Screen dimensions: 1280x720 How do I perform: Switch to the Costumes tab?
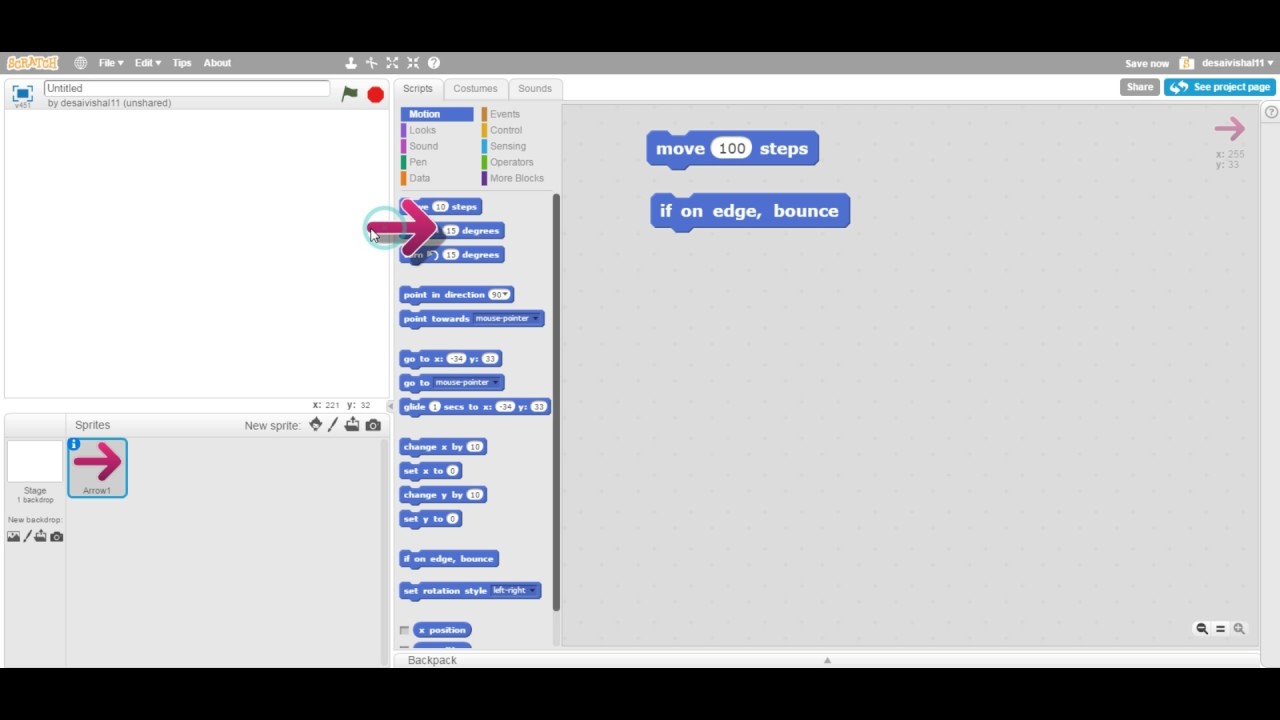click(x=475, y=89)
